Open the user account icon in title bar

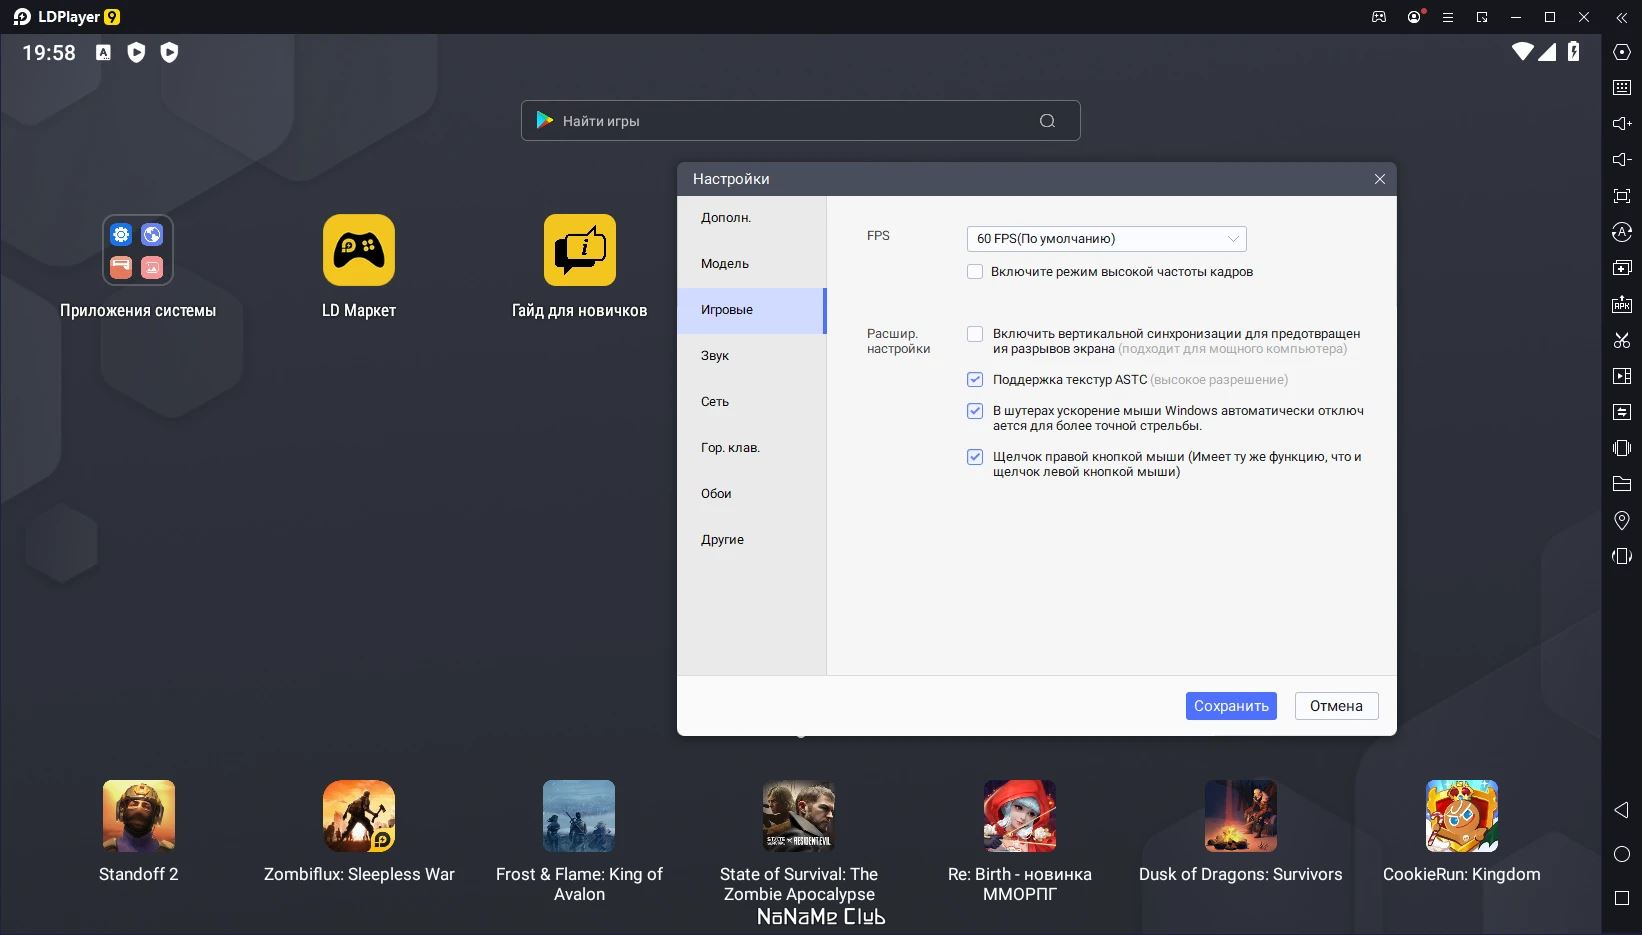click(1414, 17)
